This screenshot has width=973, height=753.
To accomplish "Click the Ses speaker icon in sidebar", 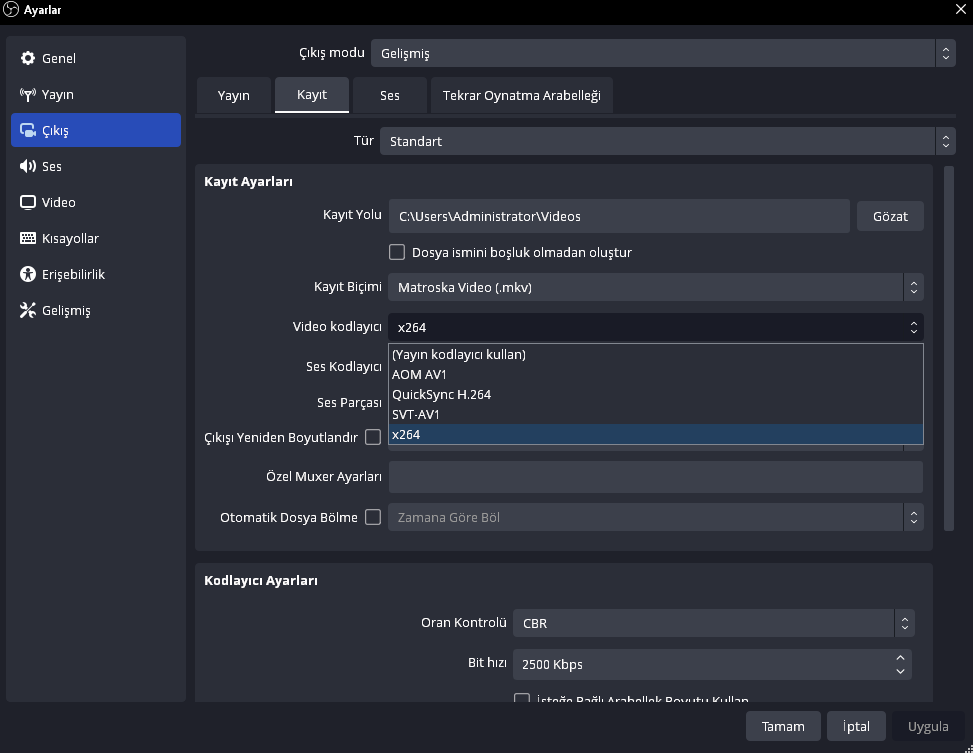I will [28, 166].
